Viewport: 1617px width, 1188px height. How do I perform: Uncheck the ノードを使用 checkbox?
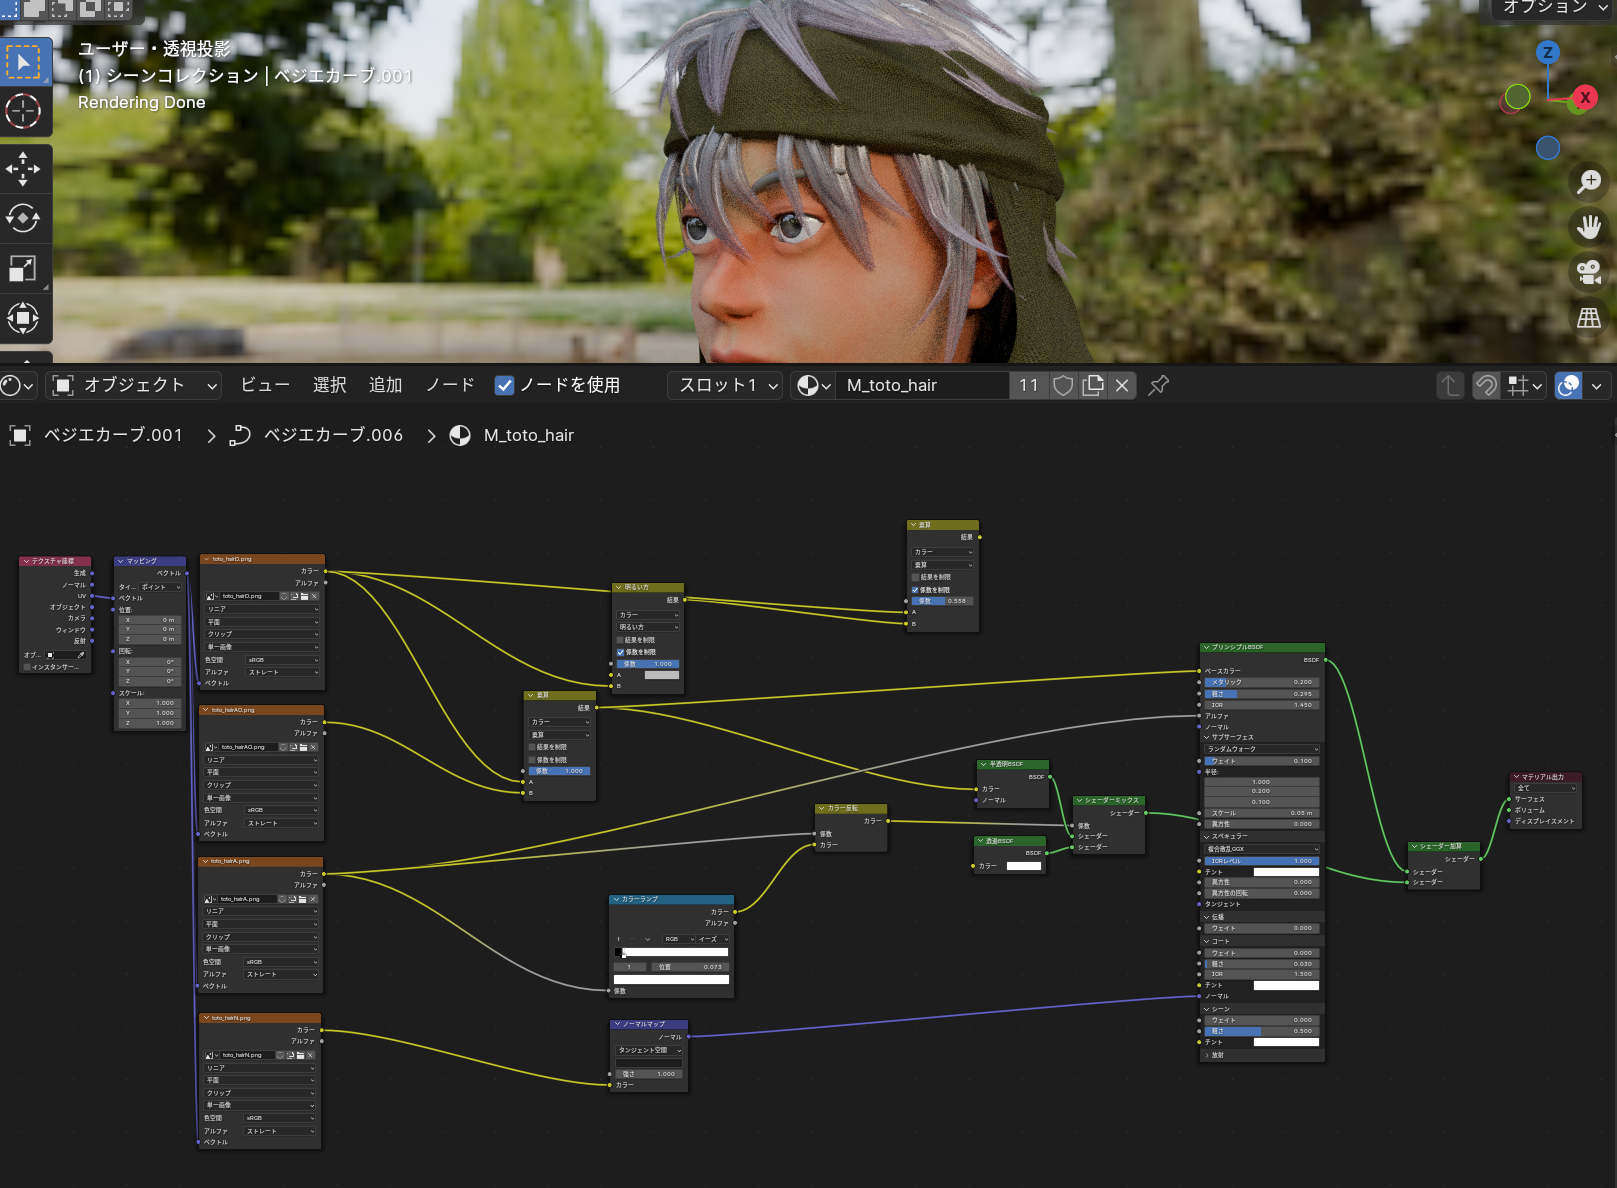pyautogui.click(x=505, y=385)
